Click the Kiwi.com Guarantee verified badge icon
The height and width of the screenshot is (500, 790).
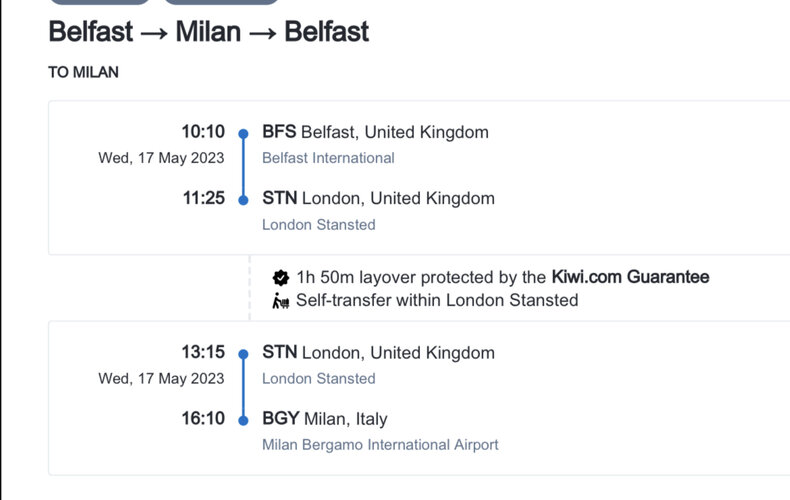pyautogui.click(x=281, y=277)
